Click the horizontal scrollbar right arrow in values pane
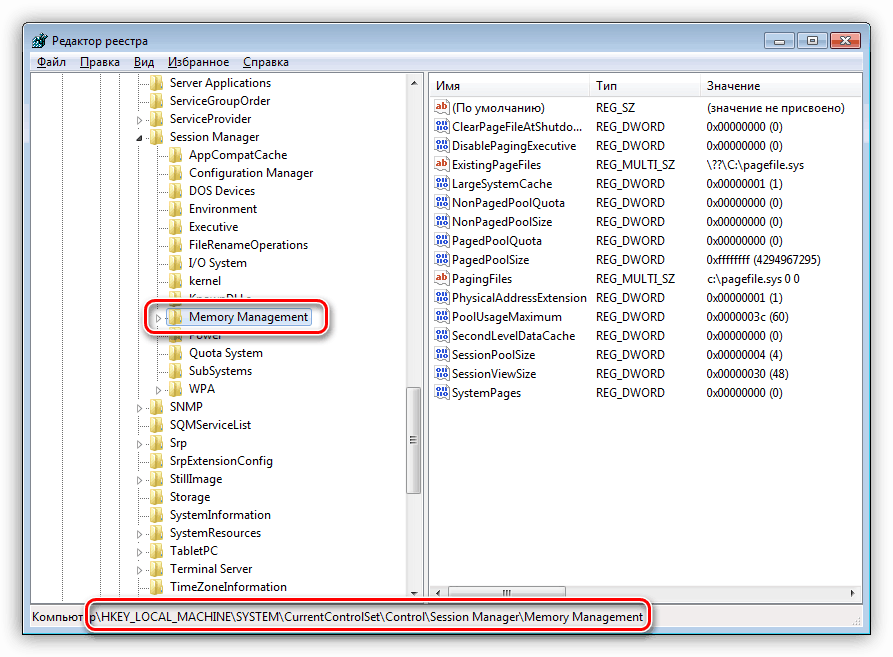893x657 pixels. [x=853, y=593]
